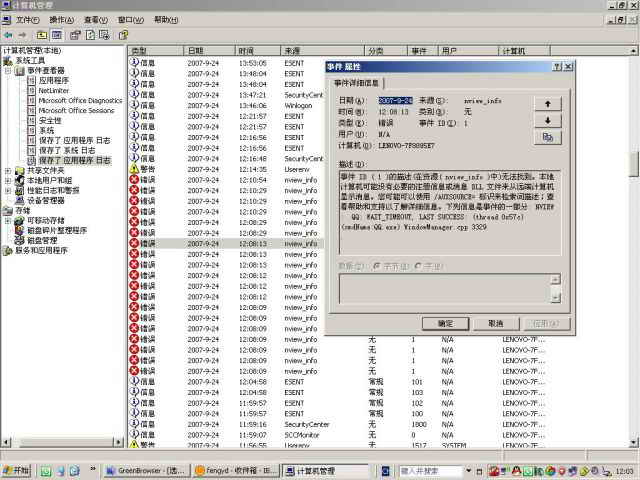Click the Up one level folder icon

click(x=42, y=36)
